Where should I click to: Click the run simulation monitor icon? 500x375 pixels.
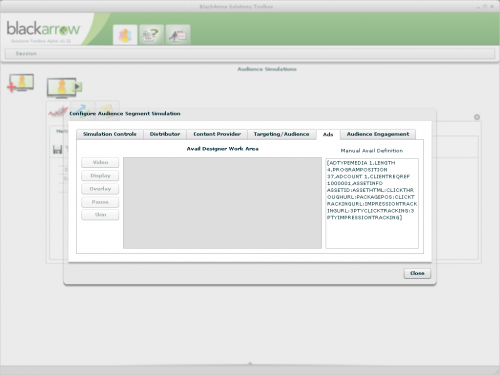click(64, 88)
